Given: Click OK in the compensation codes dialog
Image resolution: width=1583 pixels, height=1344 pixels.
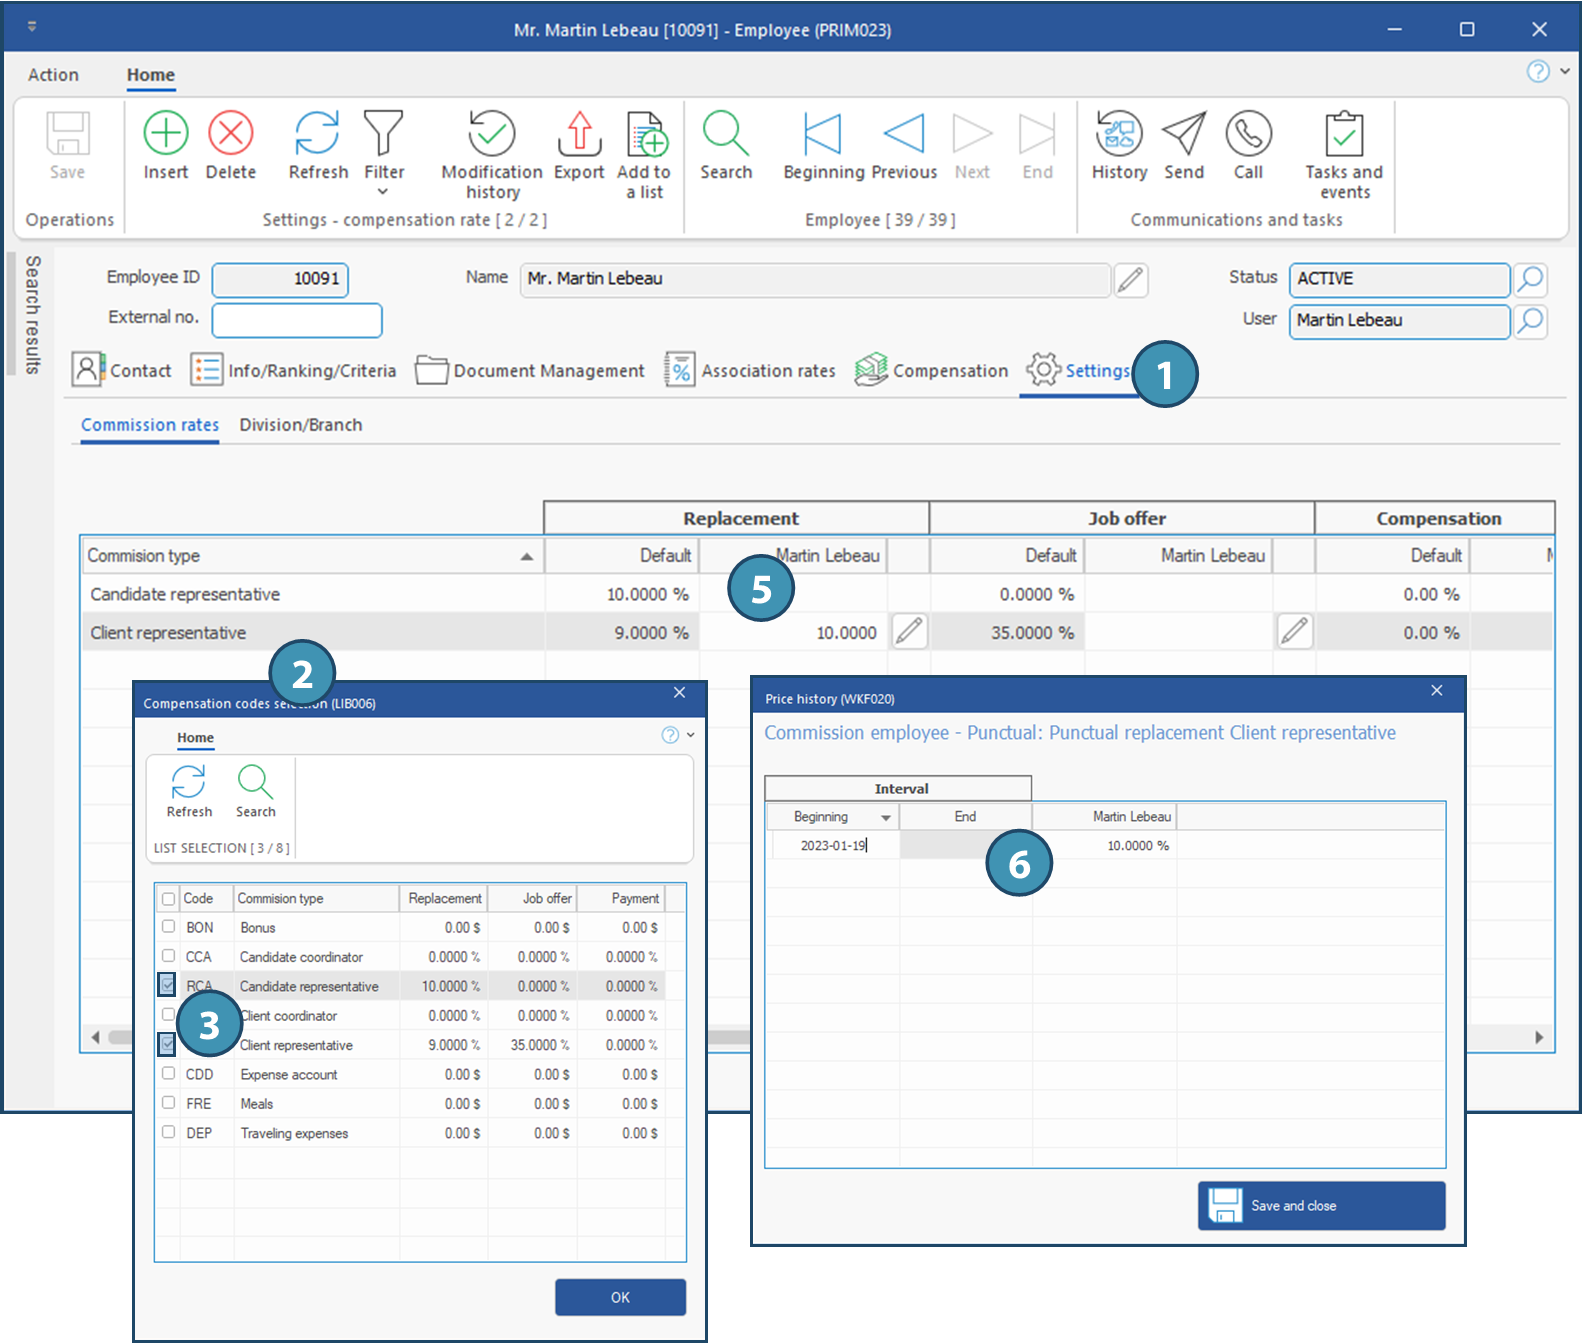Looking at the screenshot, I should pyautogui.click(x=620, y=1297).
